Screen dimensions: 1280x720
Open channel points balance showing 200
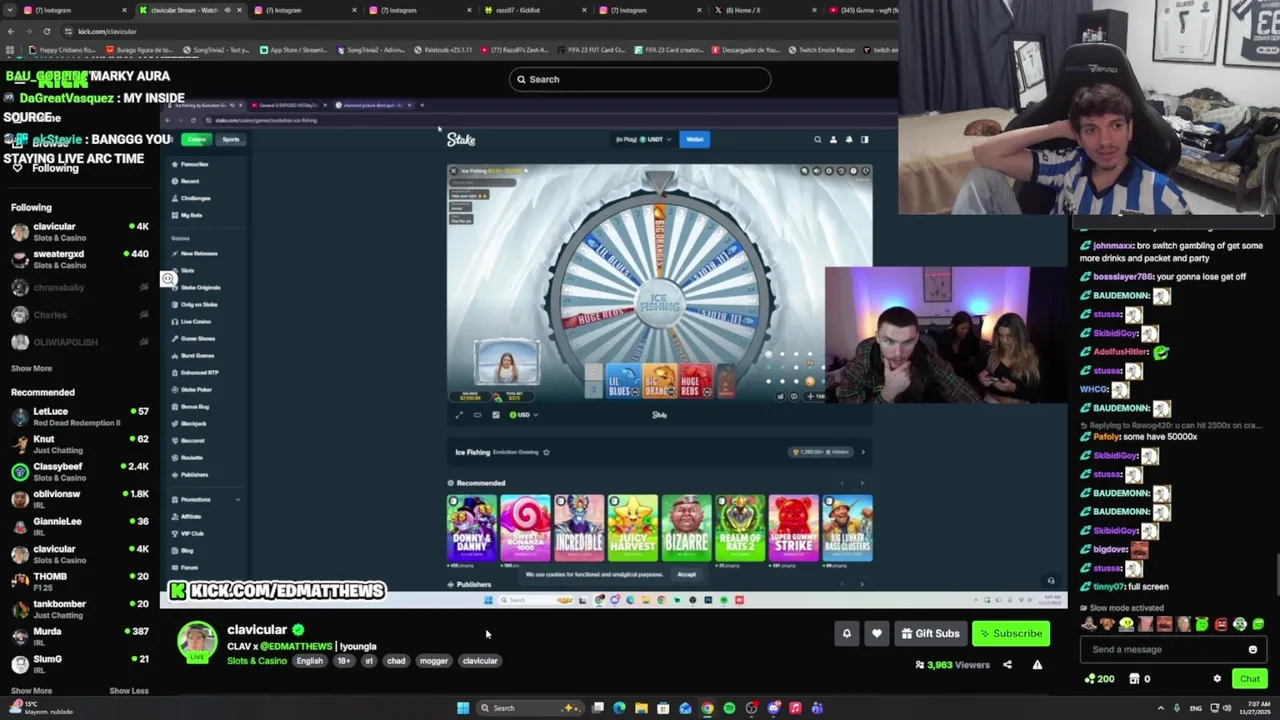[1098, 679]
